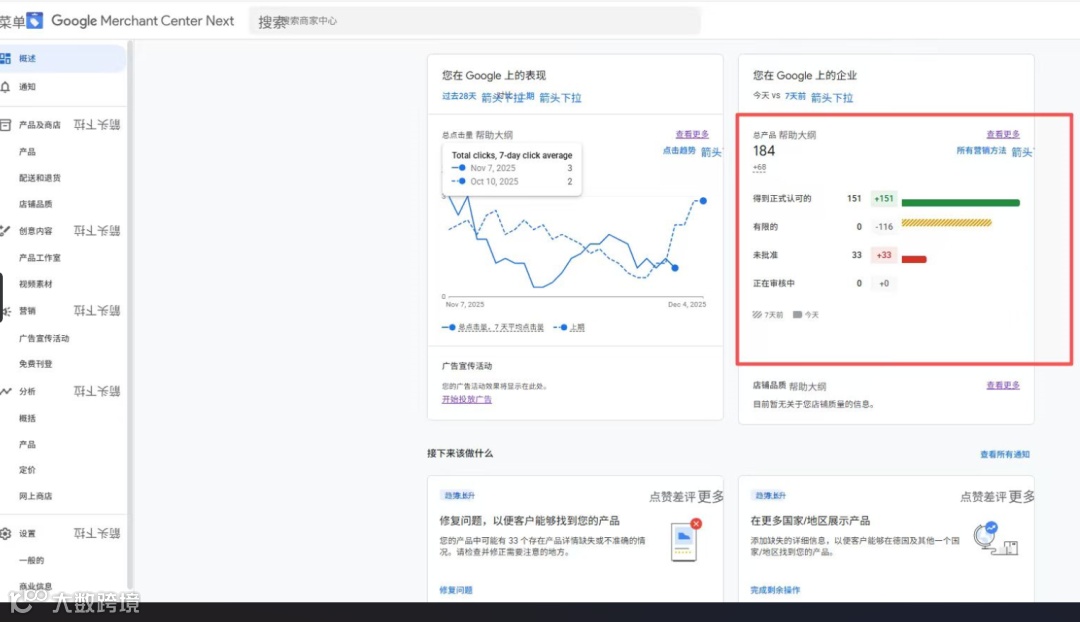This screenshot has width=1080, height=622.
Task: Click the notifications bell icon
Action: (6, 87)
